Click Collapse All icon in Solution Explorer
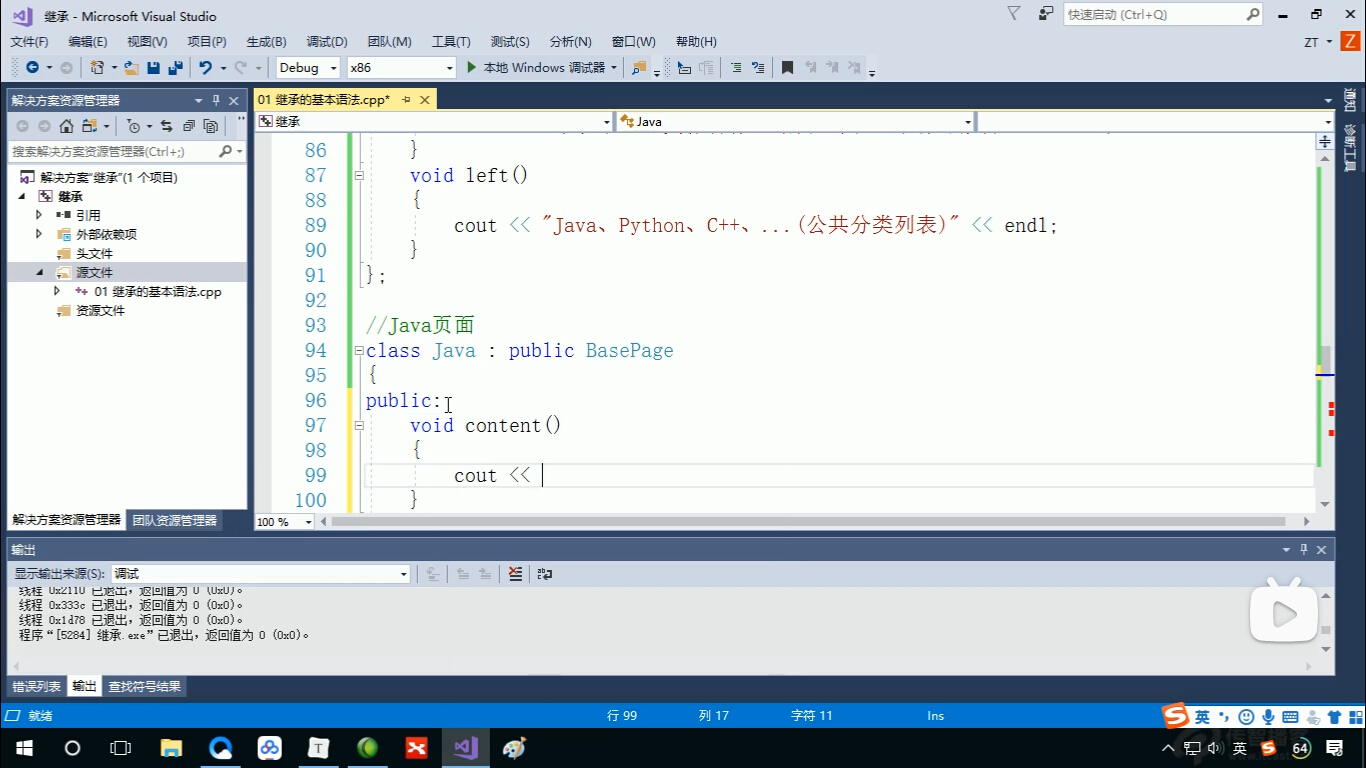The image size is (1366, 768). (x=188, y=126)
